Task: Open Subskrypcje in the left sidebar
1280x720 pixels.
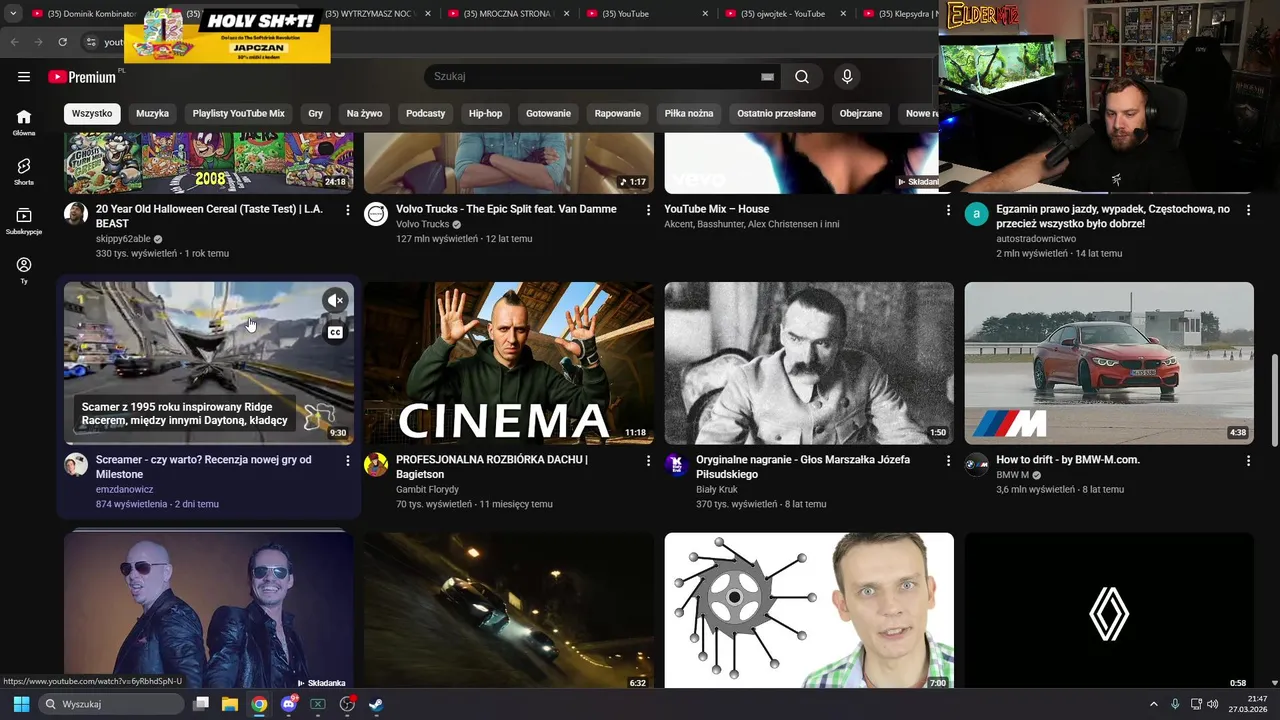Action: tap(24, 221)
